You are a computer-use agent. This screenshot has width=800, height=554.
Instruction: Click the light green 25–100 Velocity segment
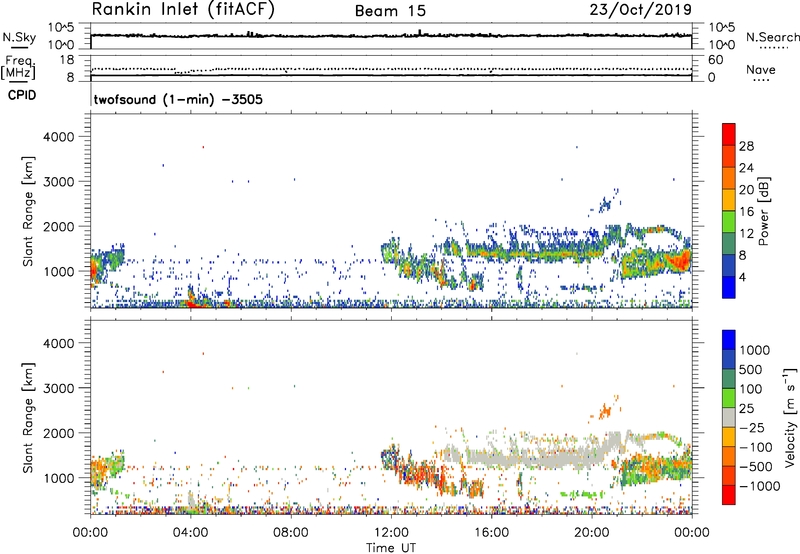point(729,398)
